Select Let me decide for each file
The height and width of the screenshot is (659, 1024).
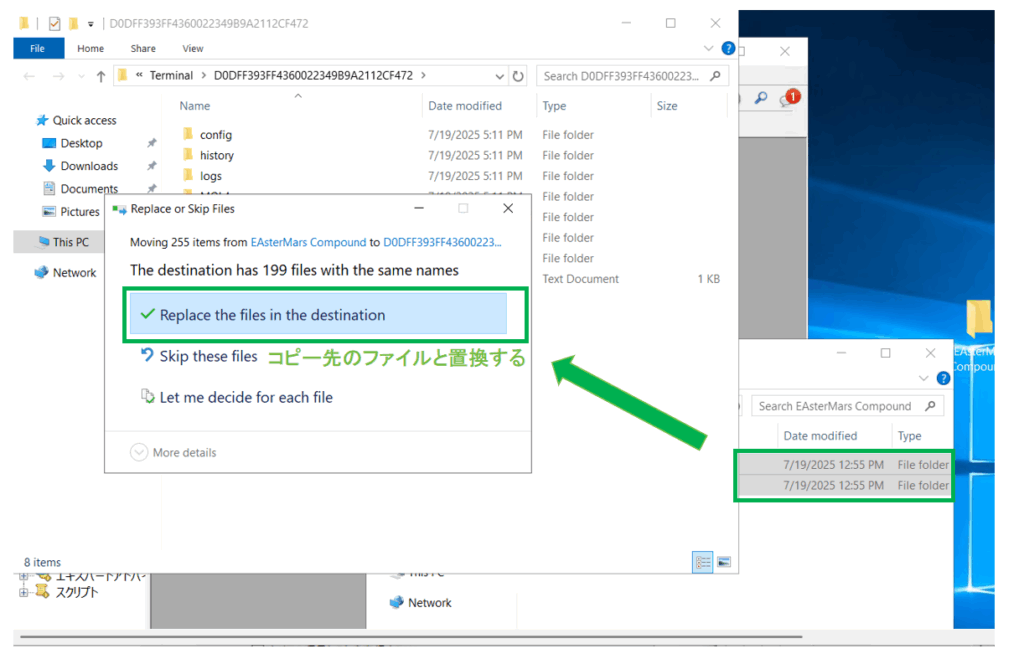246,397
